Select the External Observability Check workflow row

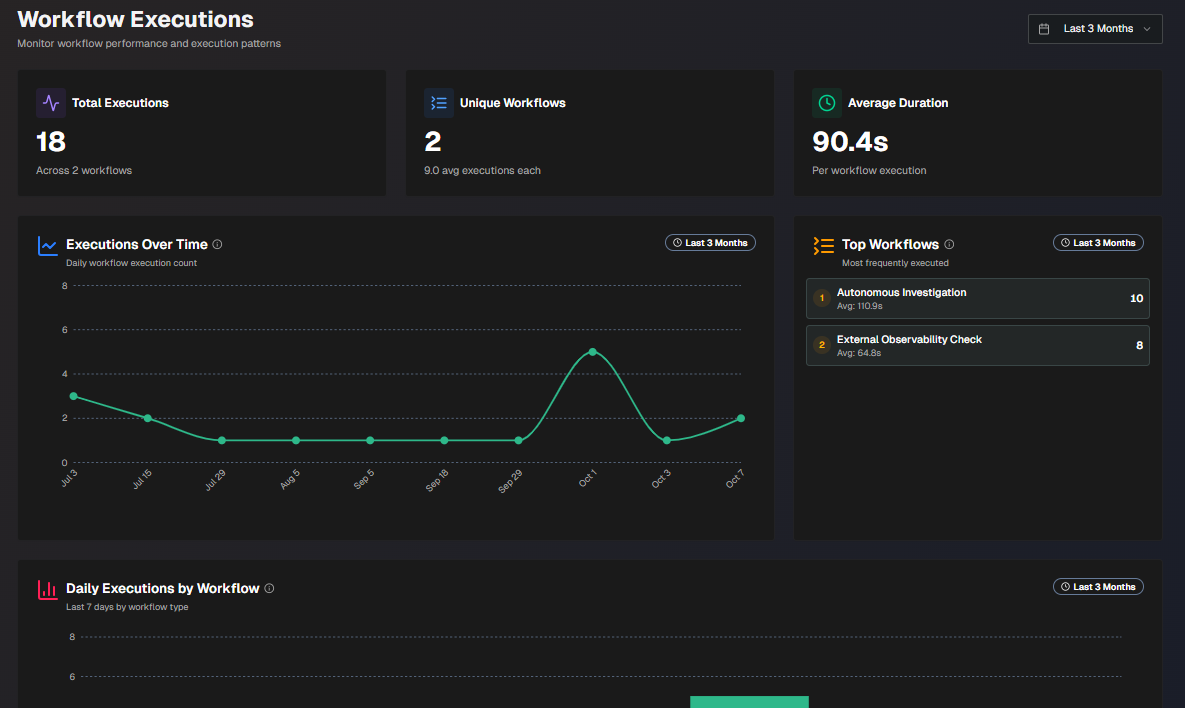977,345
